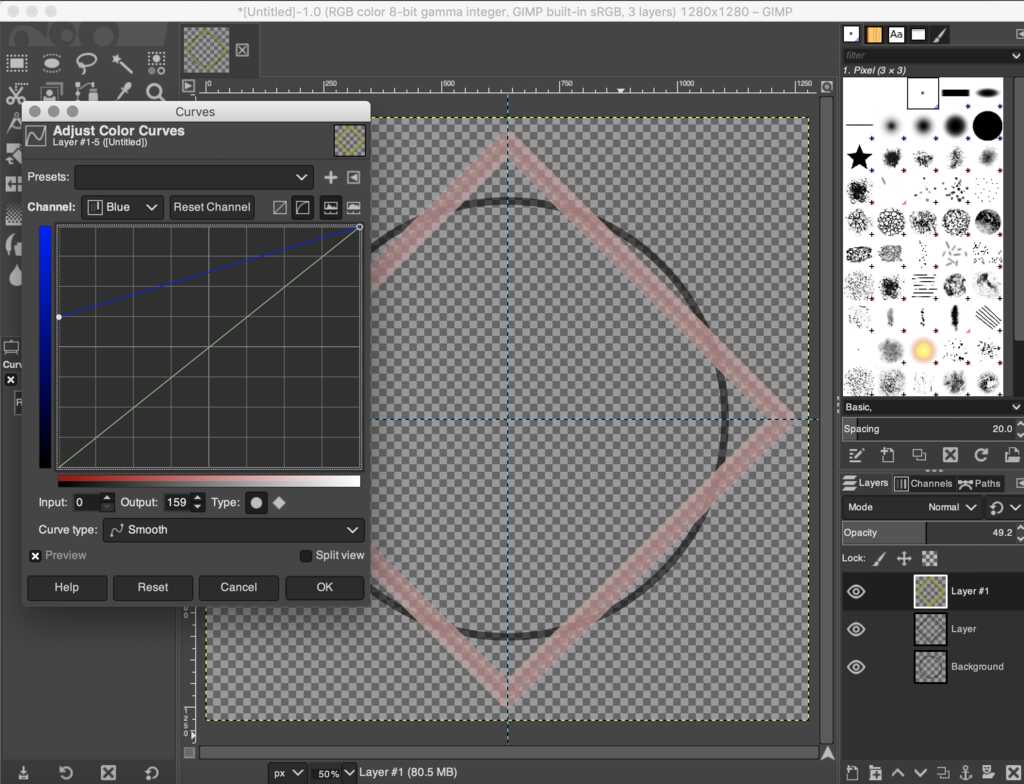Image resolution: width=1024 pixels, height=784 pixels.
Task: Select the Free Select lasso tool
Action: pyautogui.click(x=87, y=63)
